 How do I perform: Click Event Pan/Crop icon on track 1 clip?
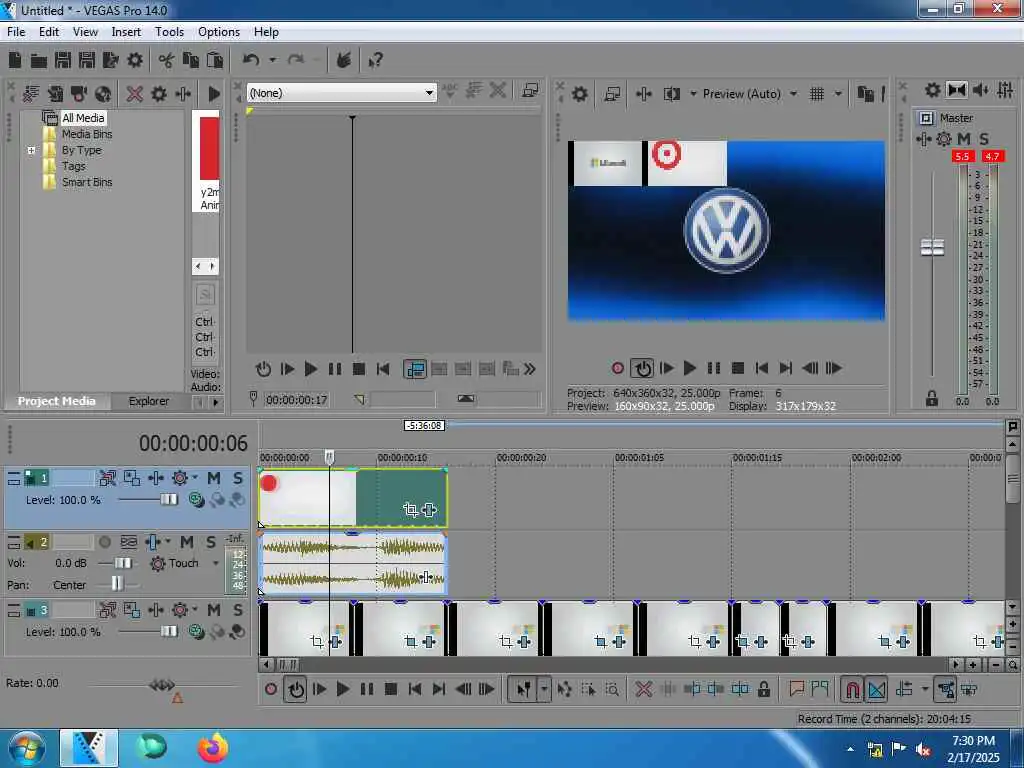tap(410, 509)
